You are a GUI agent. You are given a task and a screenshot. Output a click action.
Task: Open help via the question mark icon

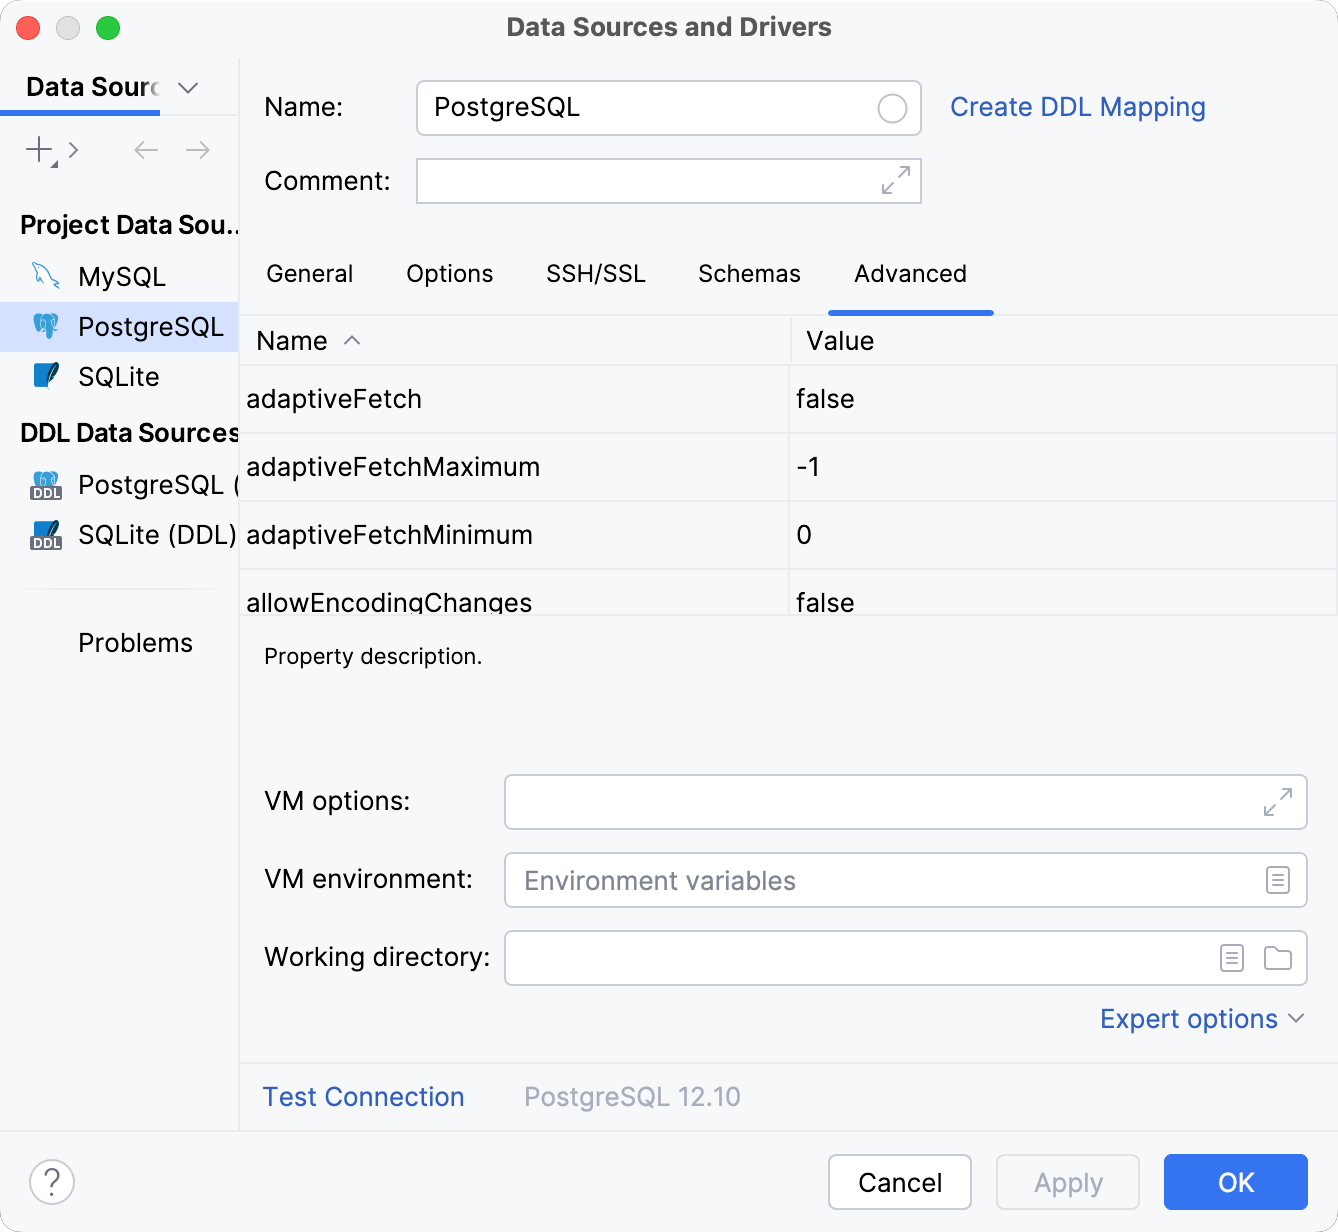(x=52, y=1182)
